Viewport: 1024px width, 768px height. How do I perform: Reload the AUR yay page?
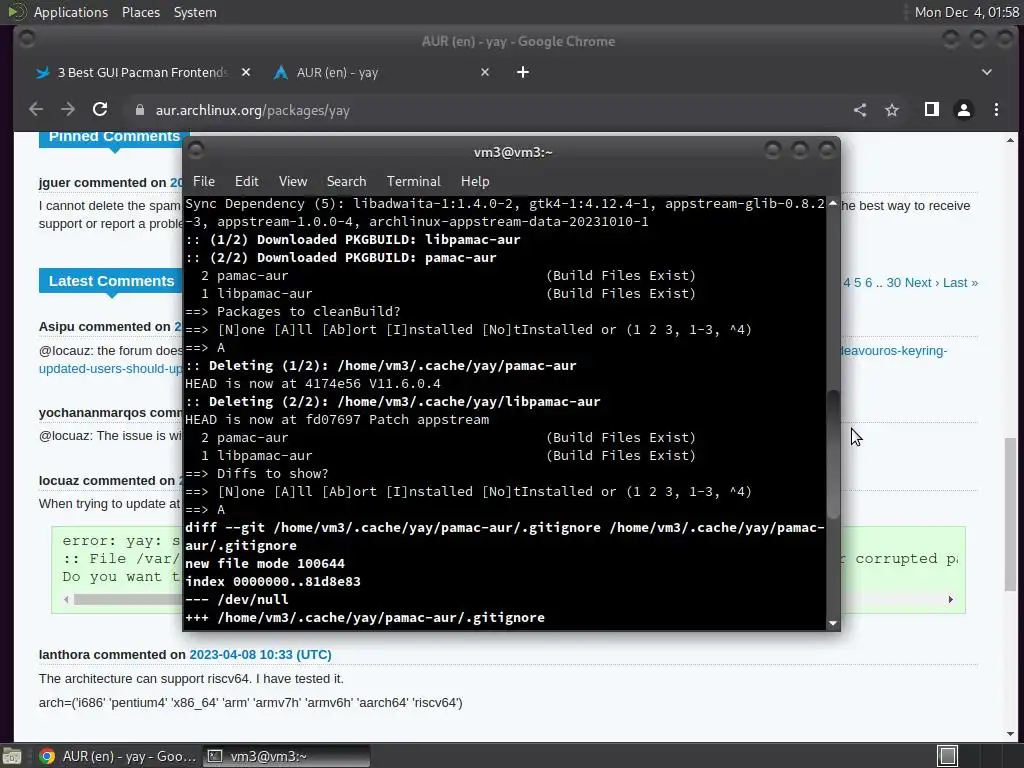[100, 110]
